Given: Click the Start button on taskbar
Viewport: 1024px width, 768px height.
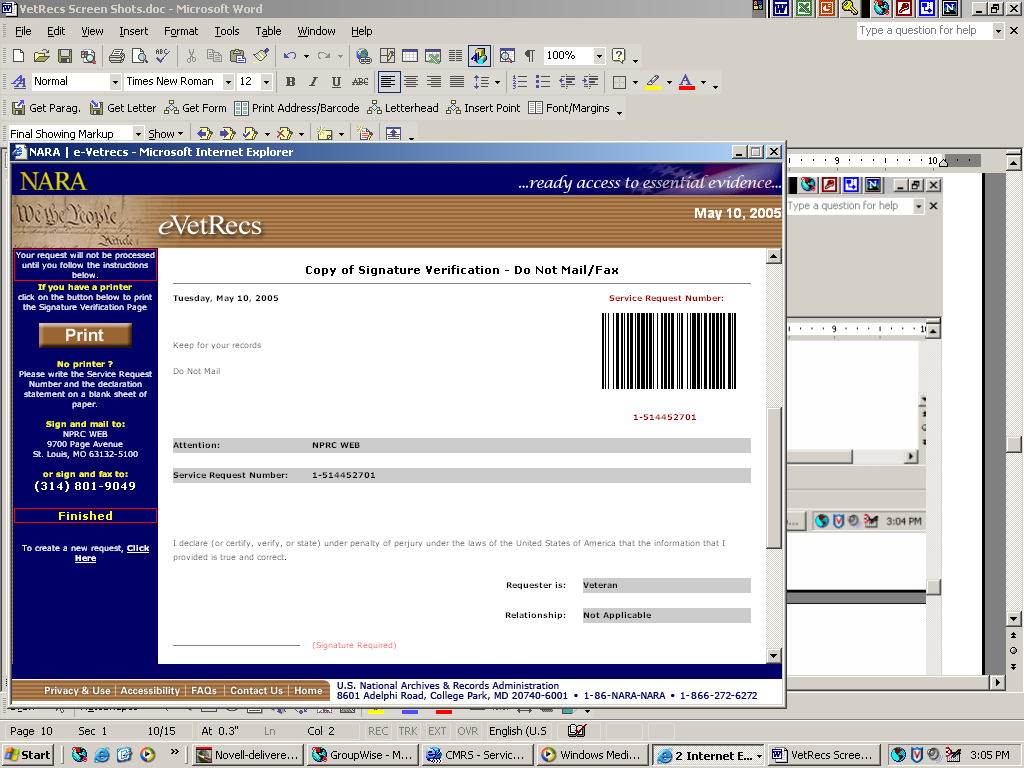Looking at the screenshot, I should [28, 755].
